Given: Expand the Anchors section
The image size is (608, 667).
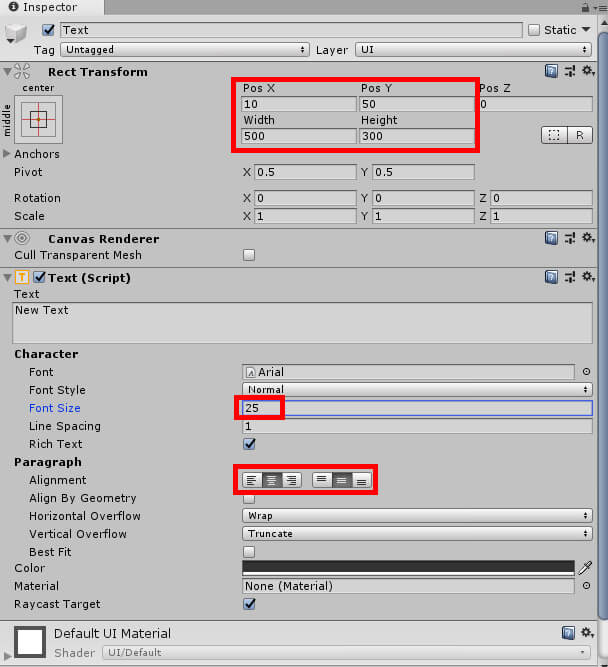Looking at the screenshot, I should (x=8, y=154).
